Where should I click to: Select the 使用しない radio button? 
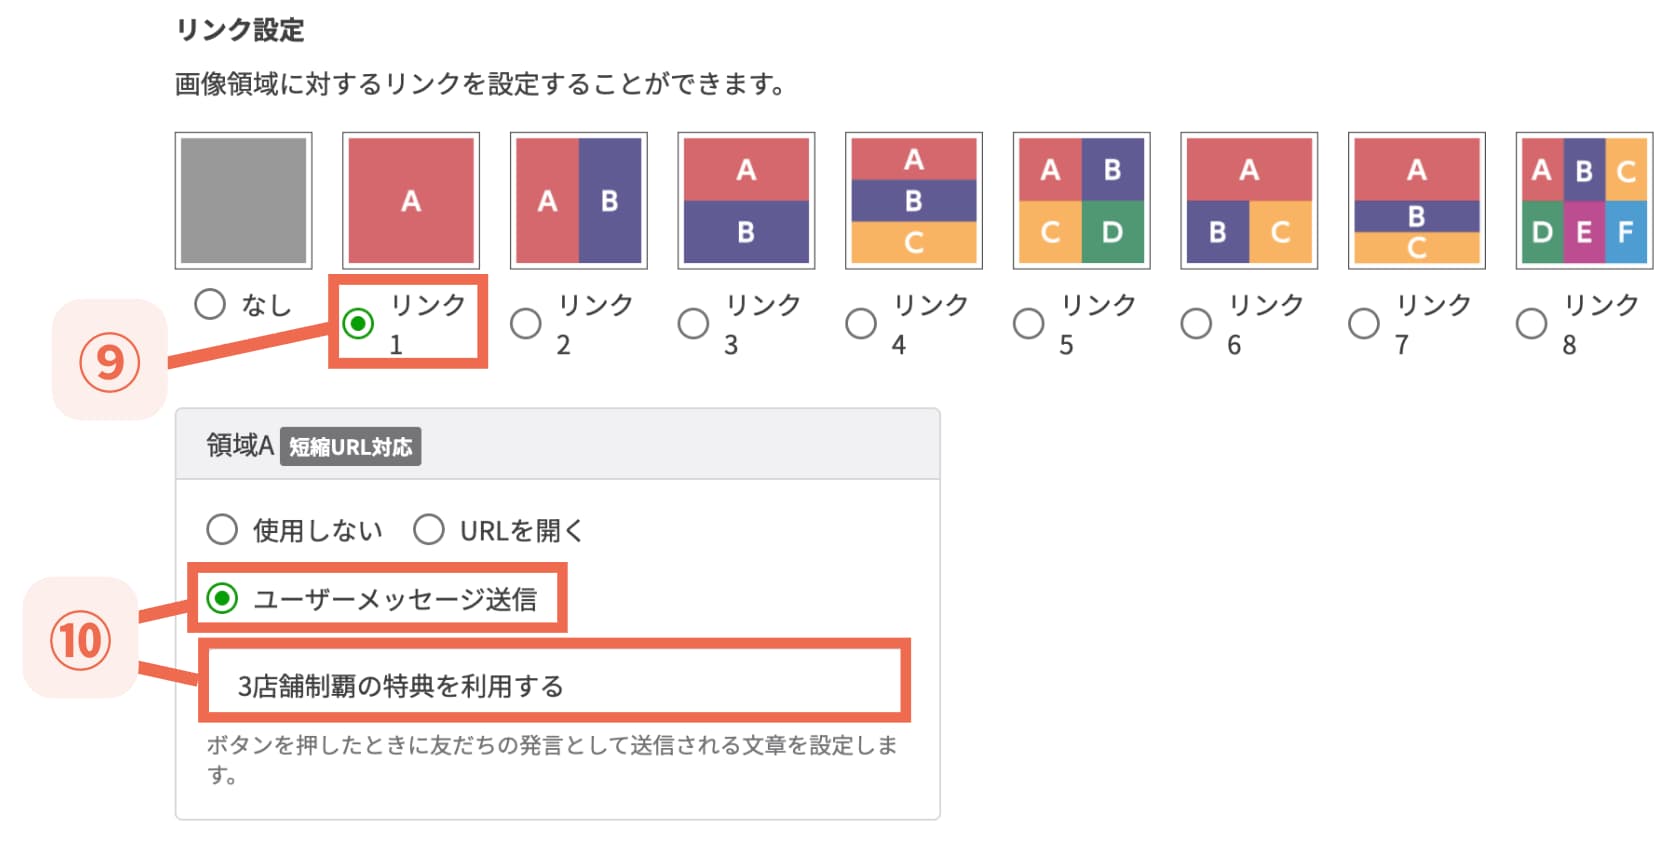point(222,529)
